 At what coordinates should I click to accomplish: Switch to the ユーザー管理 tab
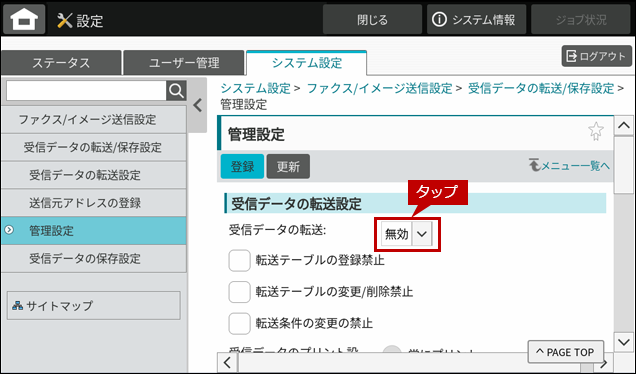(184, 63)
